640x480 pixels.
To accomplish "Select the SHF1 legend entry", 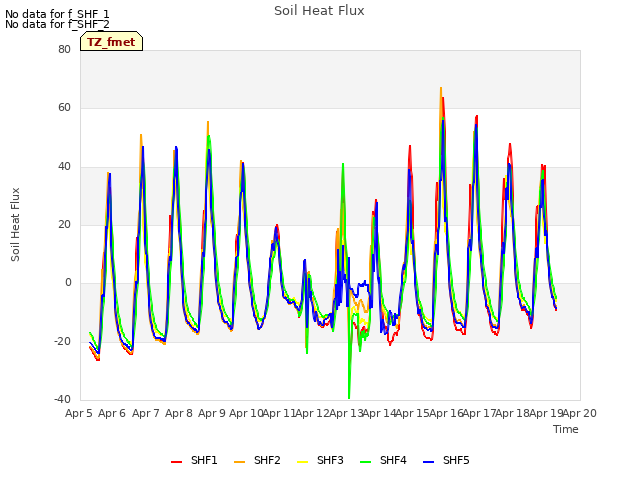I will coord(194,460).
